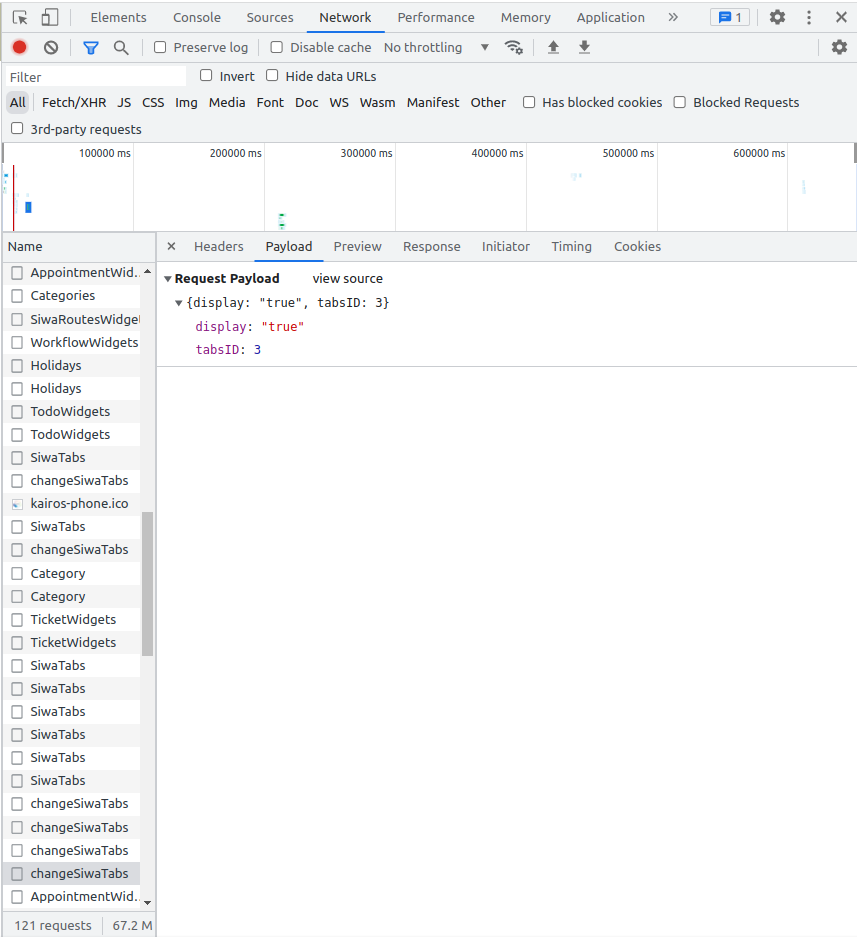
Task: Check Hide data URLs
Action: click(x=272, y=75)
